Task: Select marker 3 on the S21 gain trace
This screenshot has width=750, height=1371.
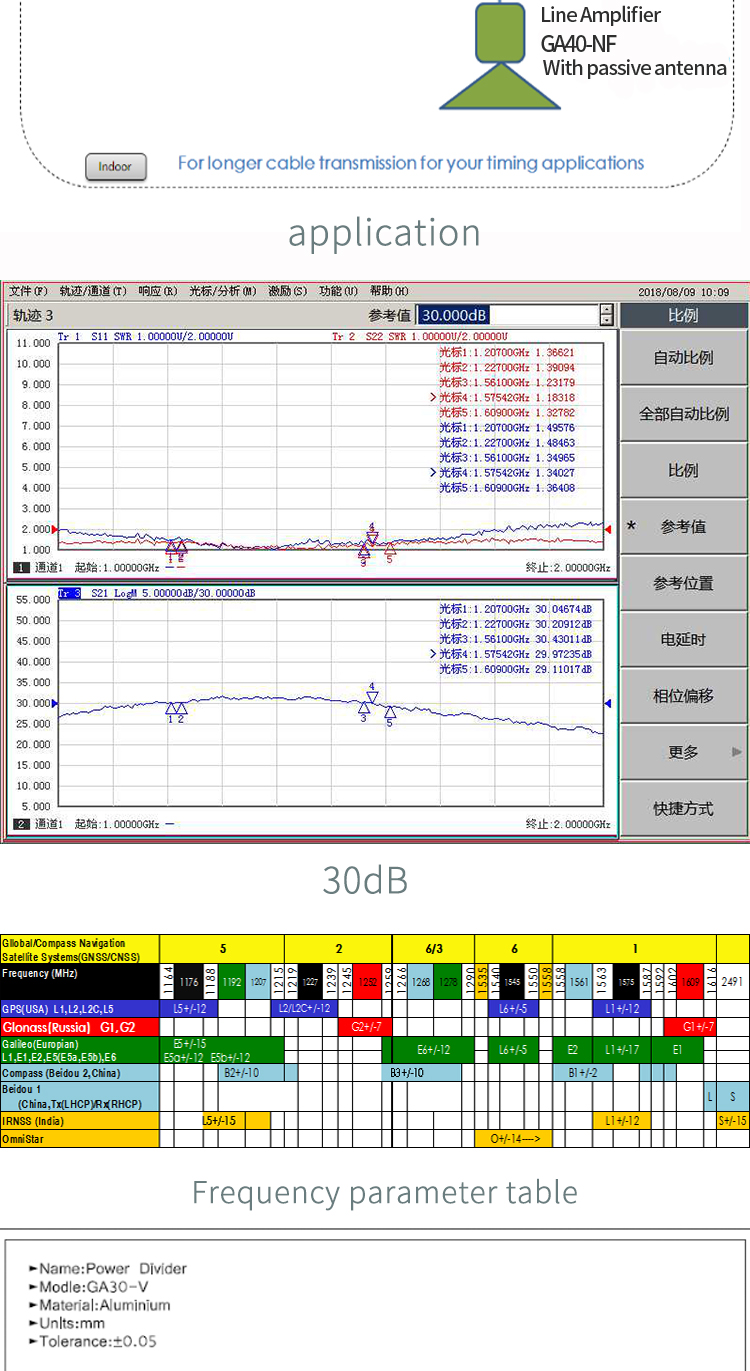Action: pos(364,707)
